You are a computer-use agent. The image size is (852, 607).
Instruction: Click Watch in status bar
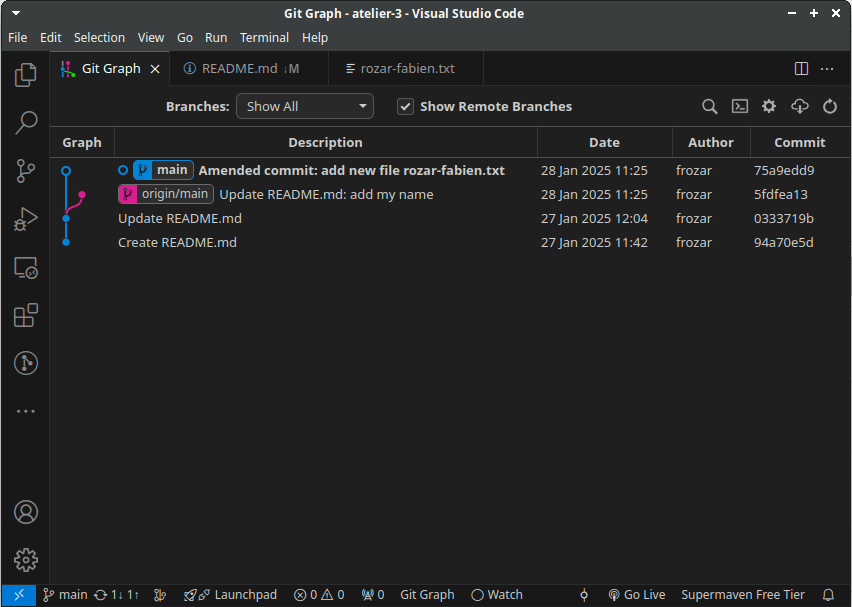pyautogui.click(x=497, y=595)
